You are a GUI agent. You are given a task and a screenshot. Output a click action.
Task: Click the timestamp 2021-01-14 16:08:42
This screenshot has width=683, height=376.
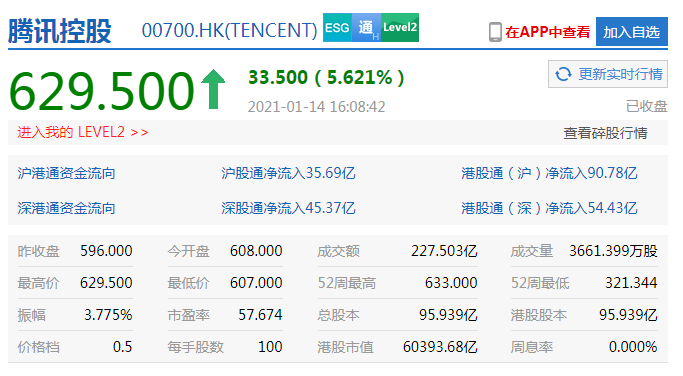[317, 107]
